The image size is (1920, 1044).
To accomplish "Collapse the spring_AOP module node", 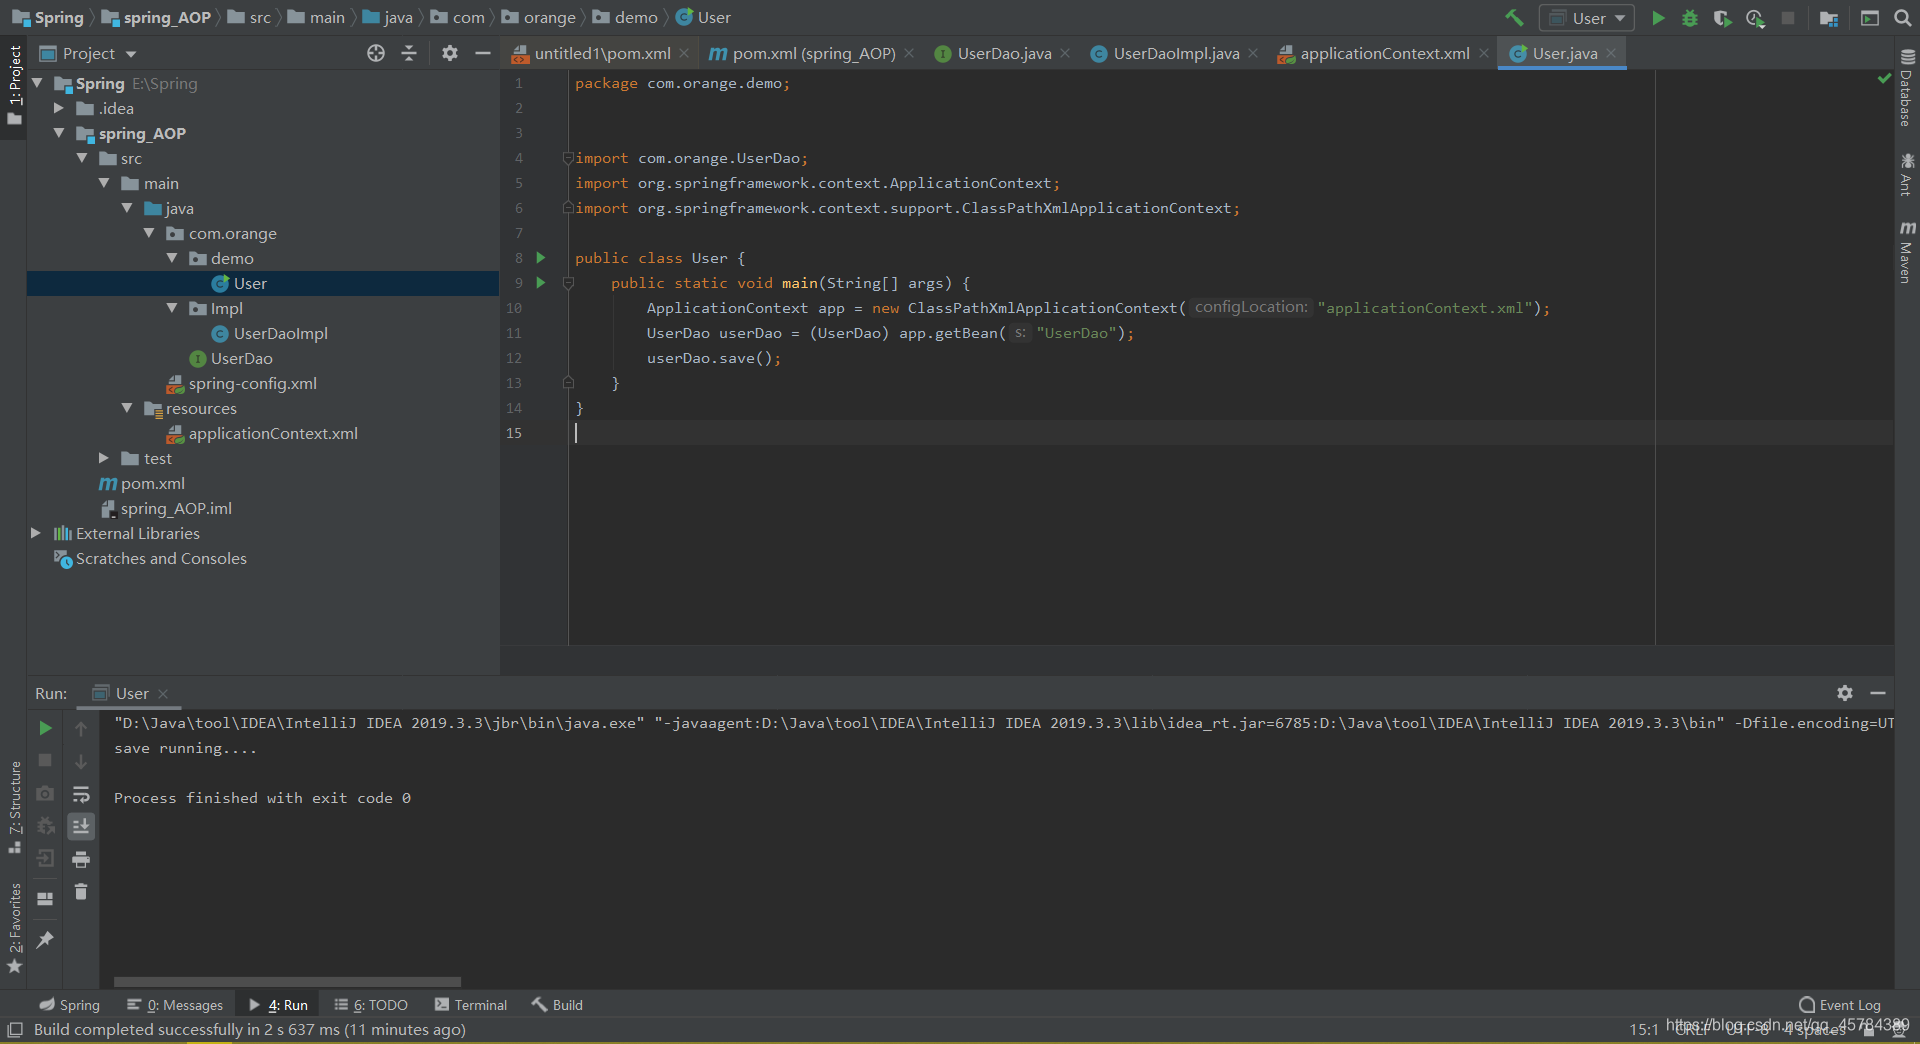I will pos(59,133).
